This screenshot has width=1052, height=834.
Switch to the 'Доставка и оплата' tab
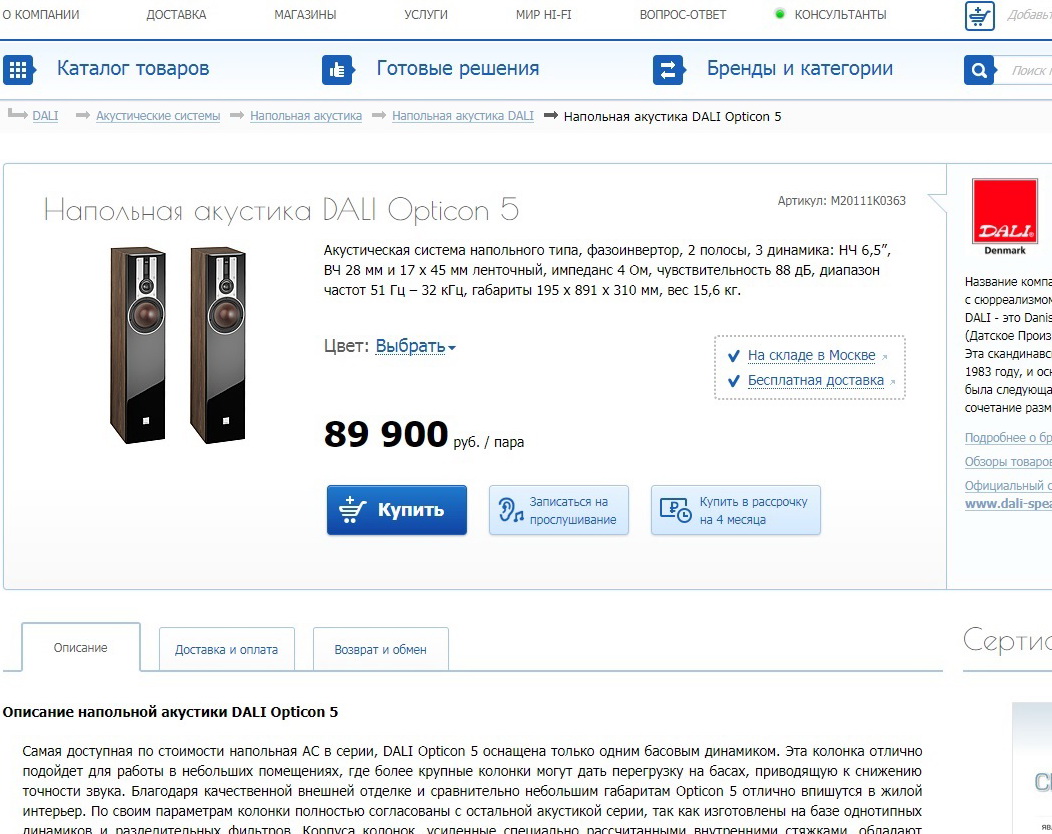(x=227, y=649)
